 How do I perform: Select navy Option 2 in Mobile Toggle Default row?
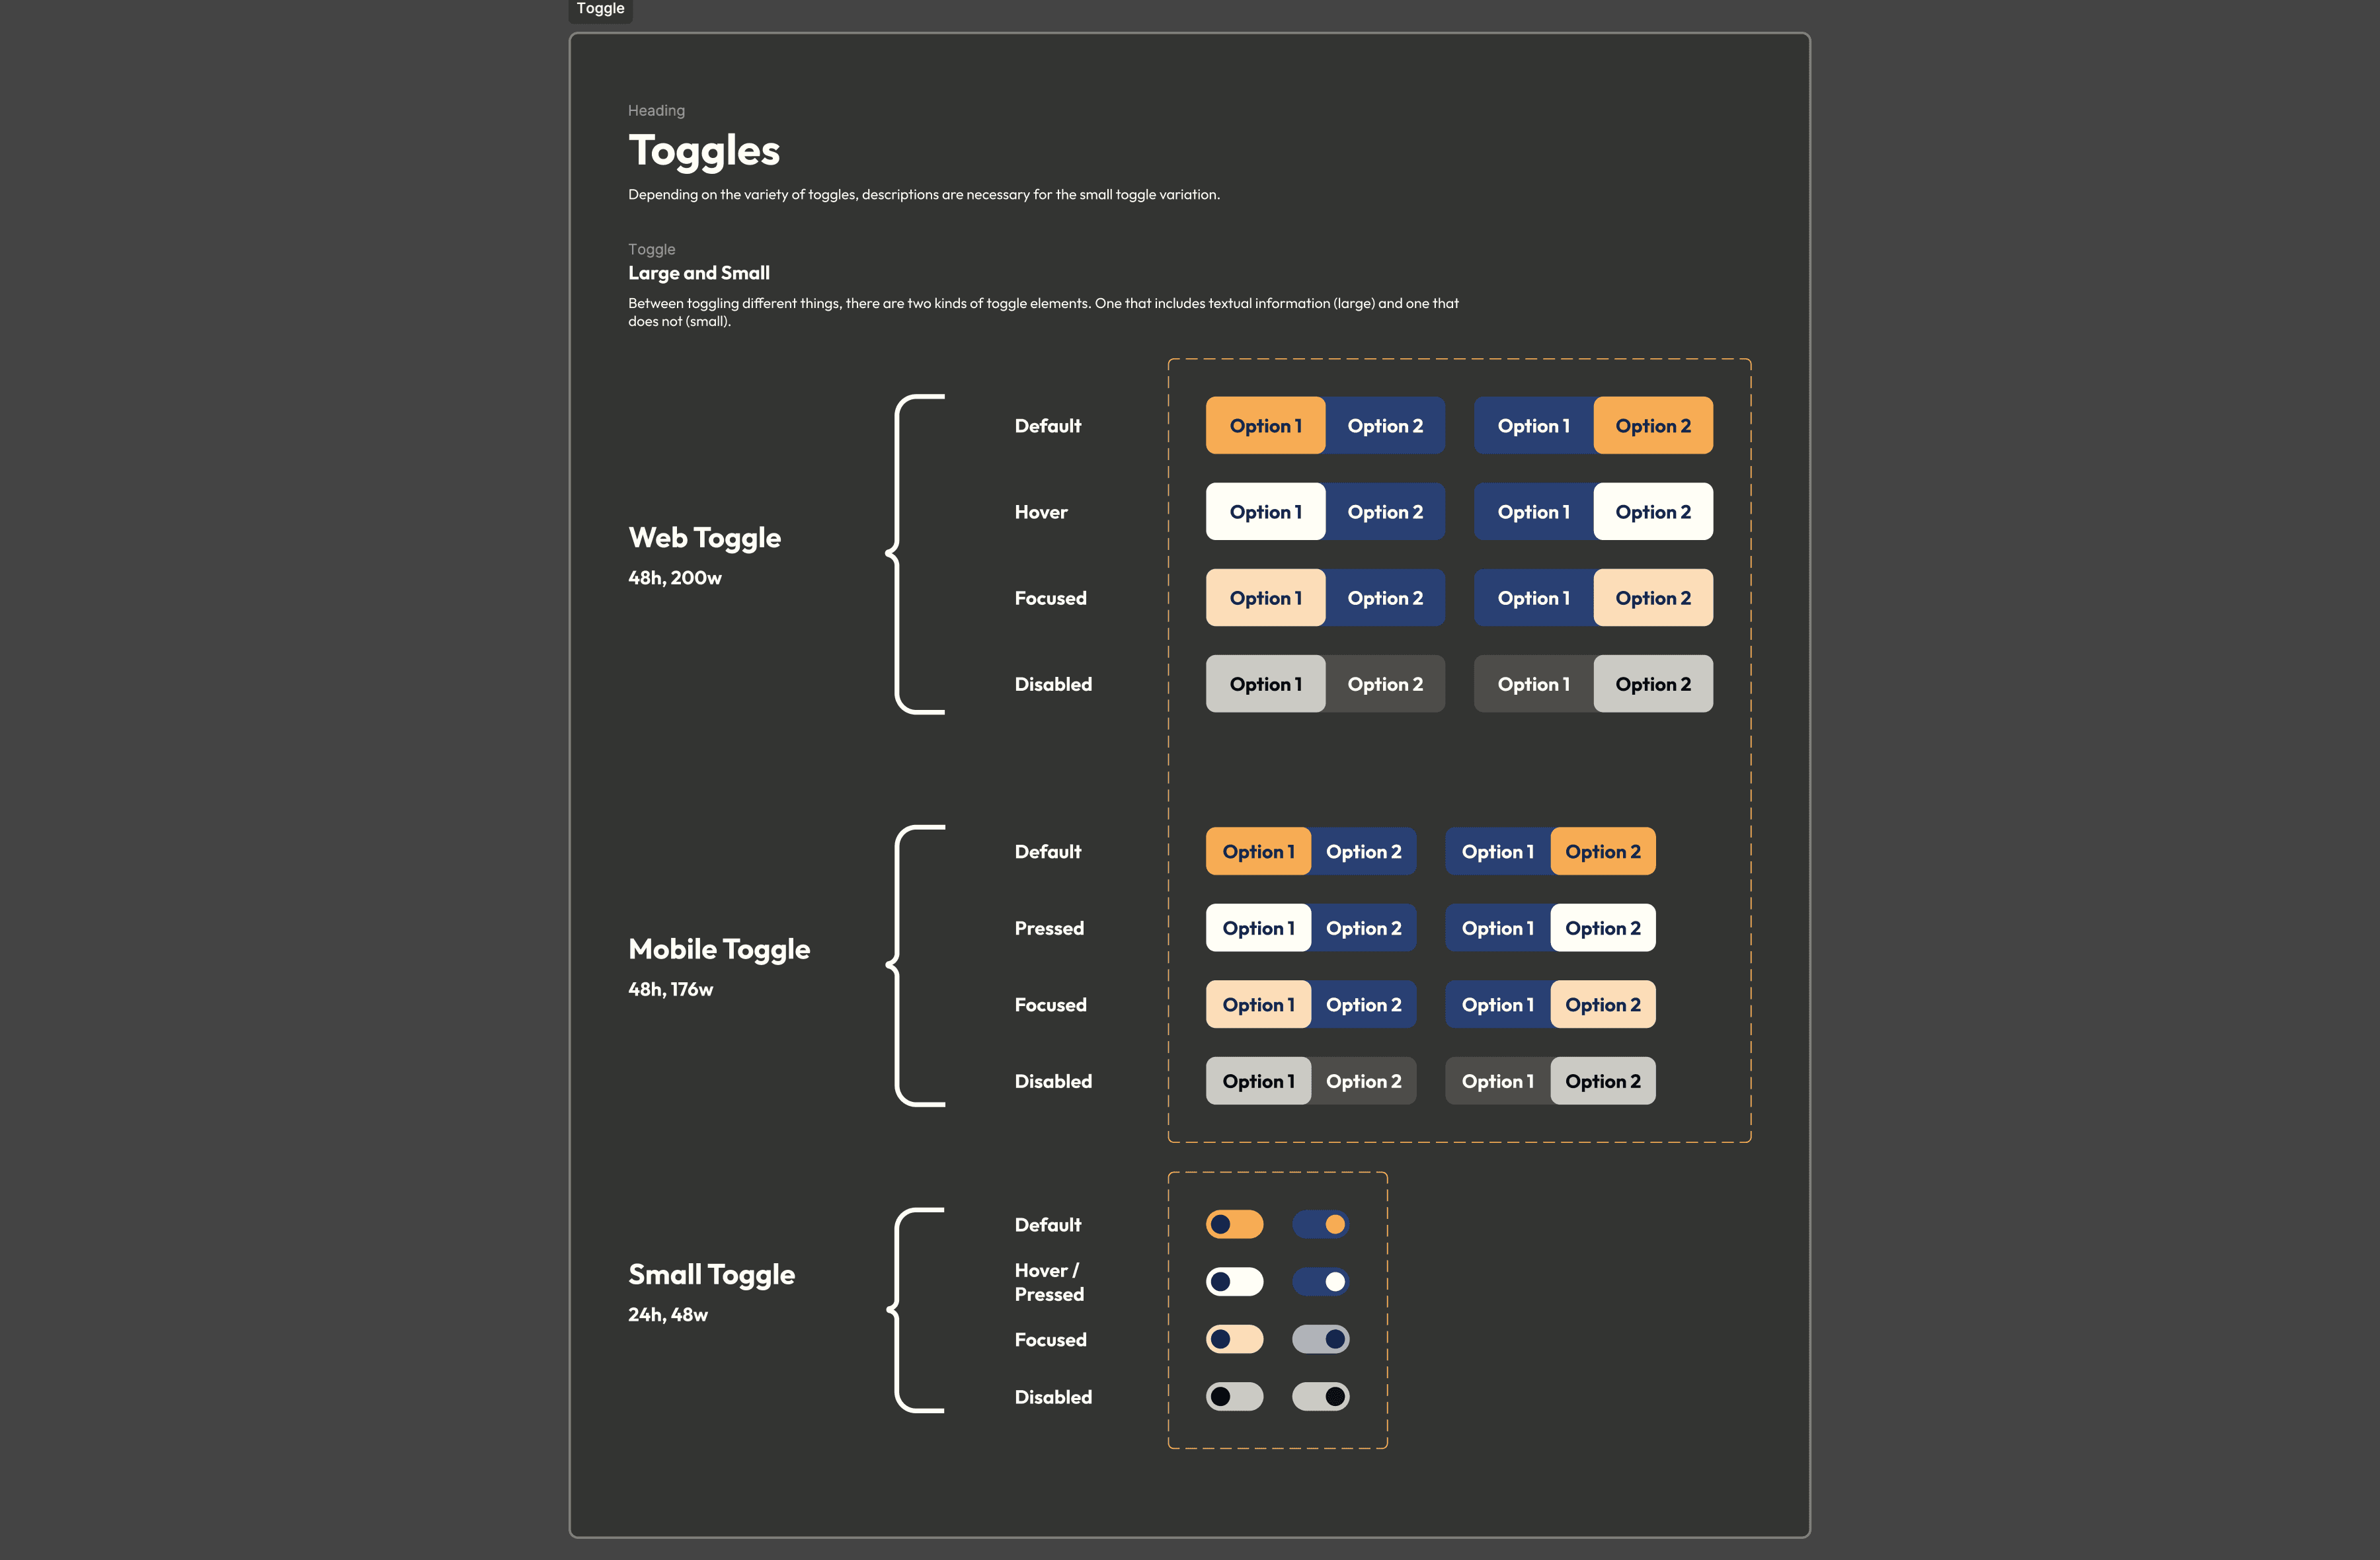(1364, 852)
